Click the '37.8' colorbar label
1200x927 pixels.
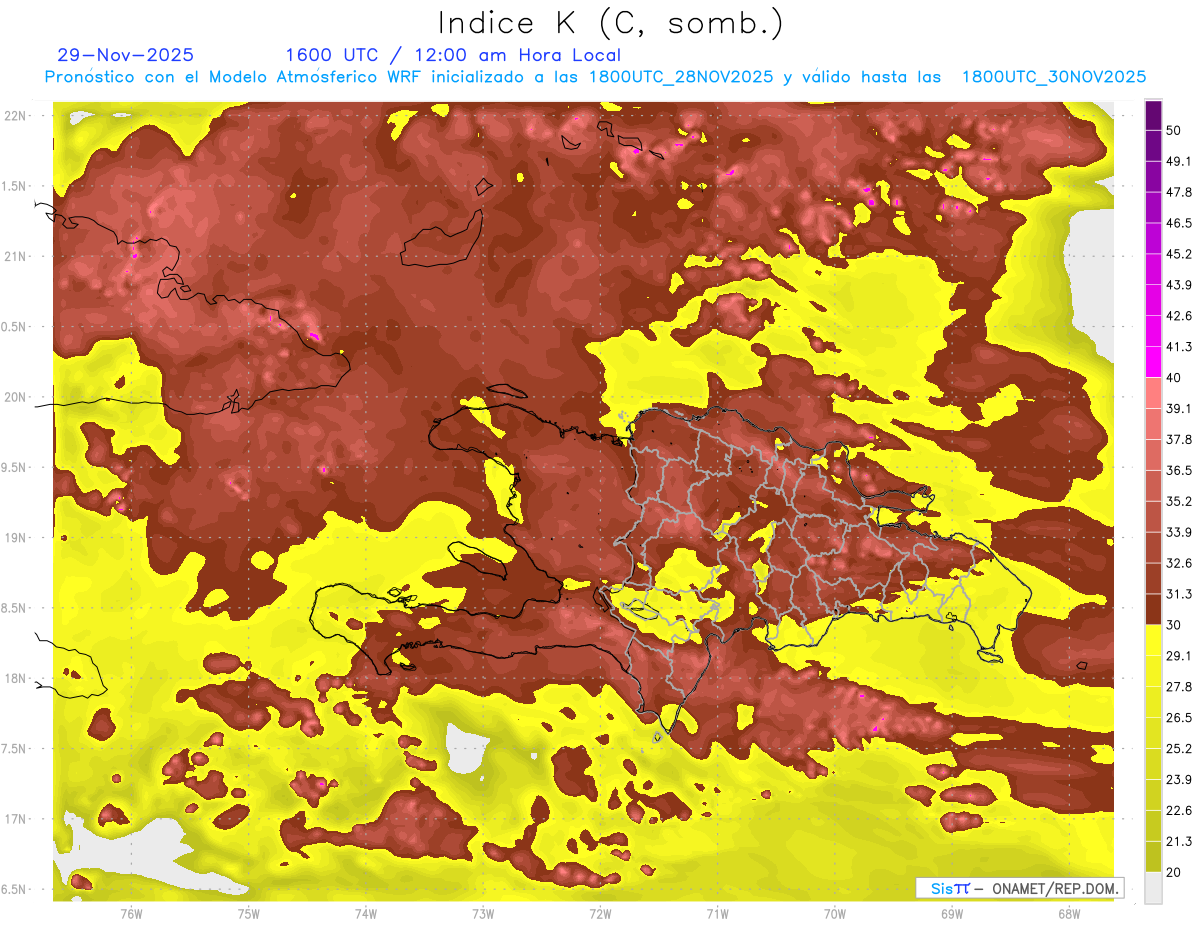pos(1179,439)
